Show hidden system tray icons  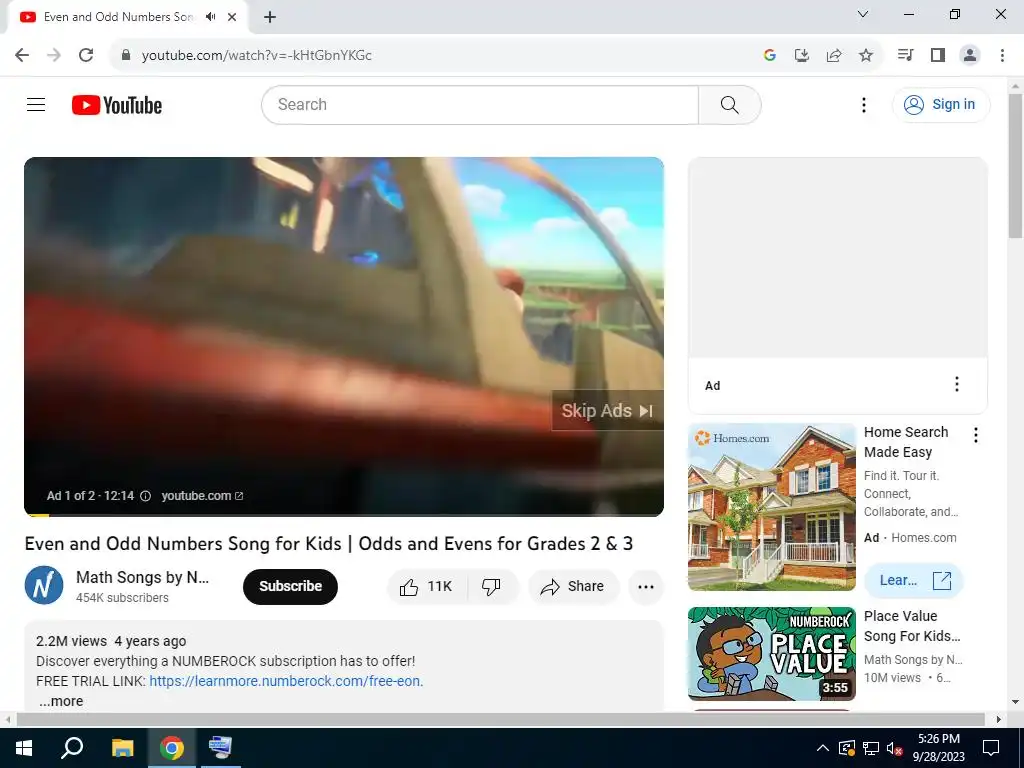pos(823,748)
